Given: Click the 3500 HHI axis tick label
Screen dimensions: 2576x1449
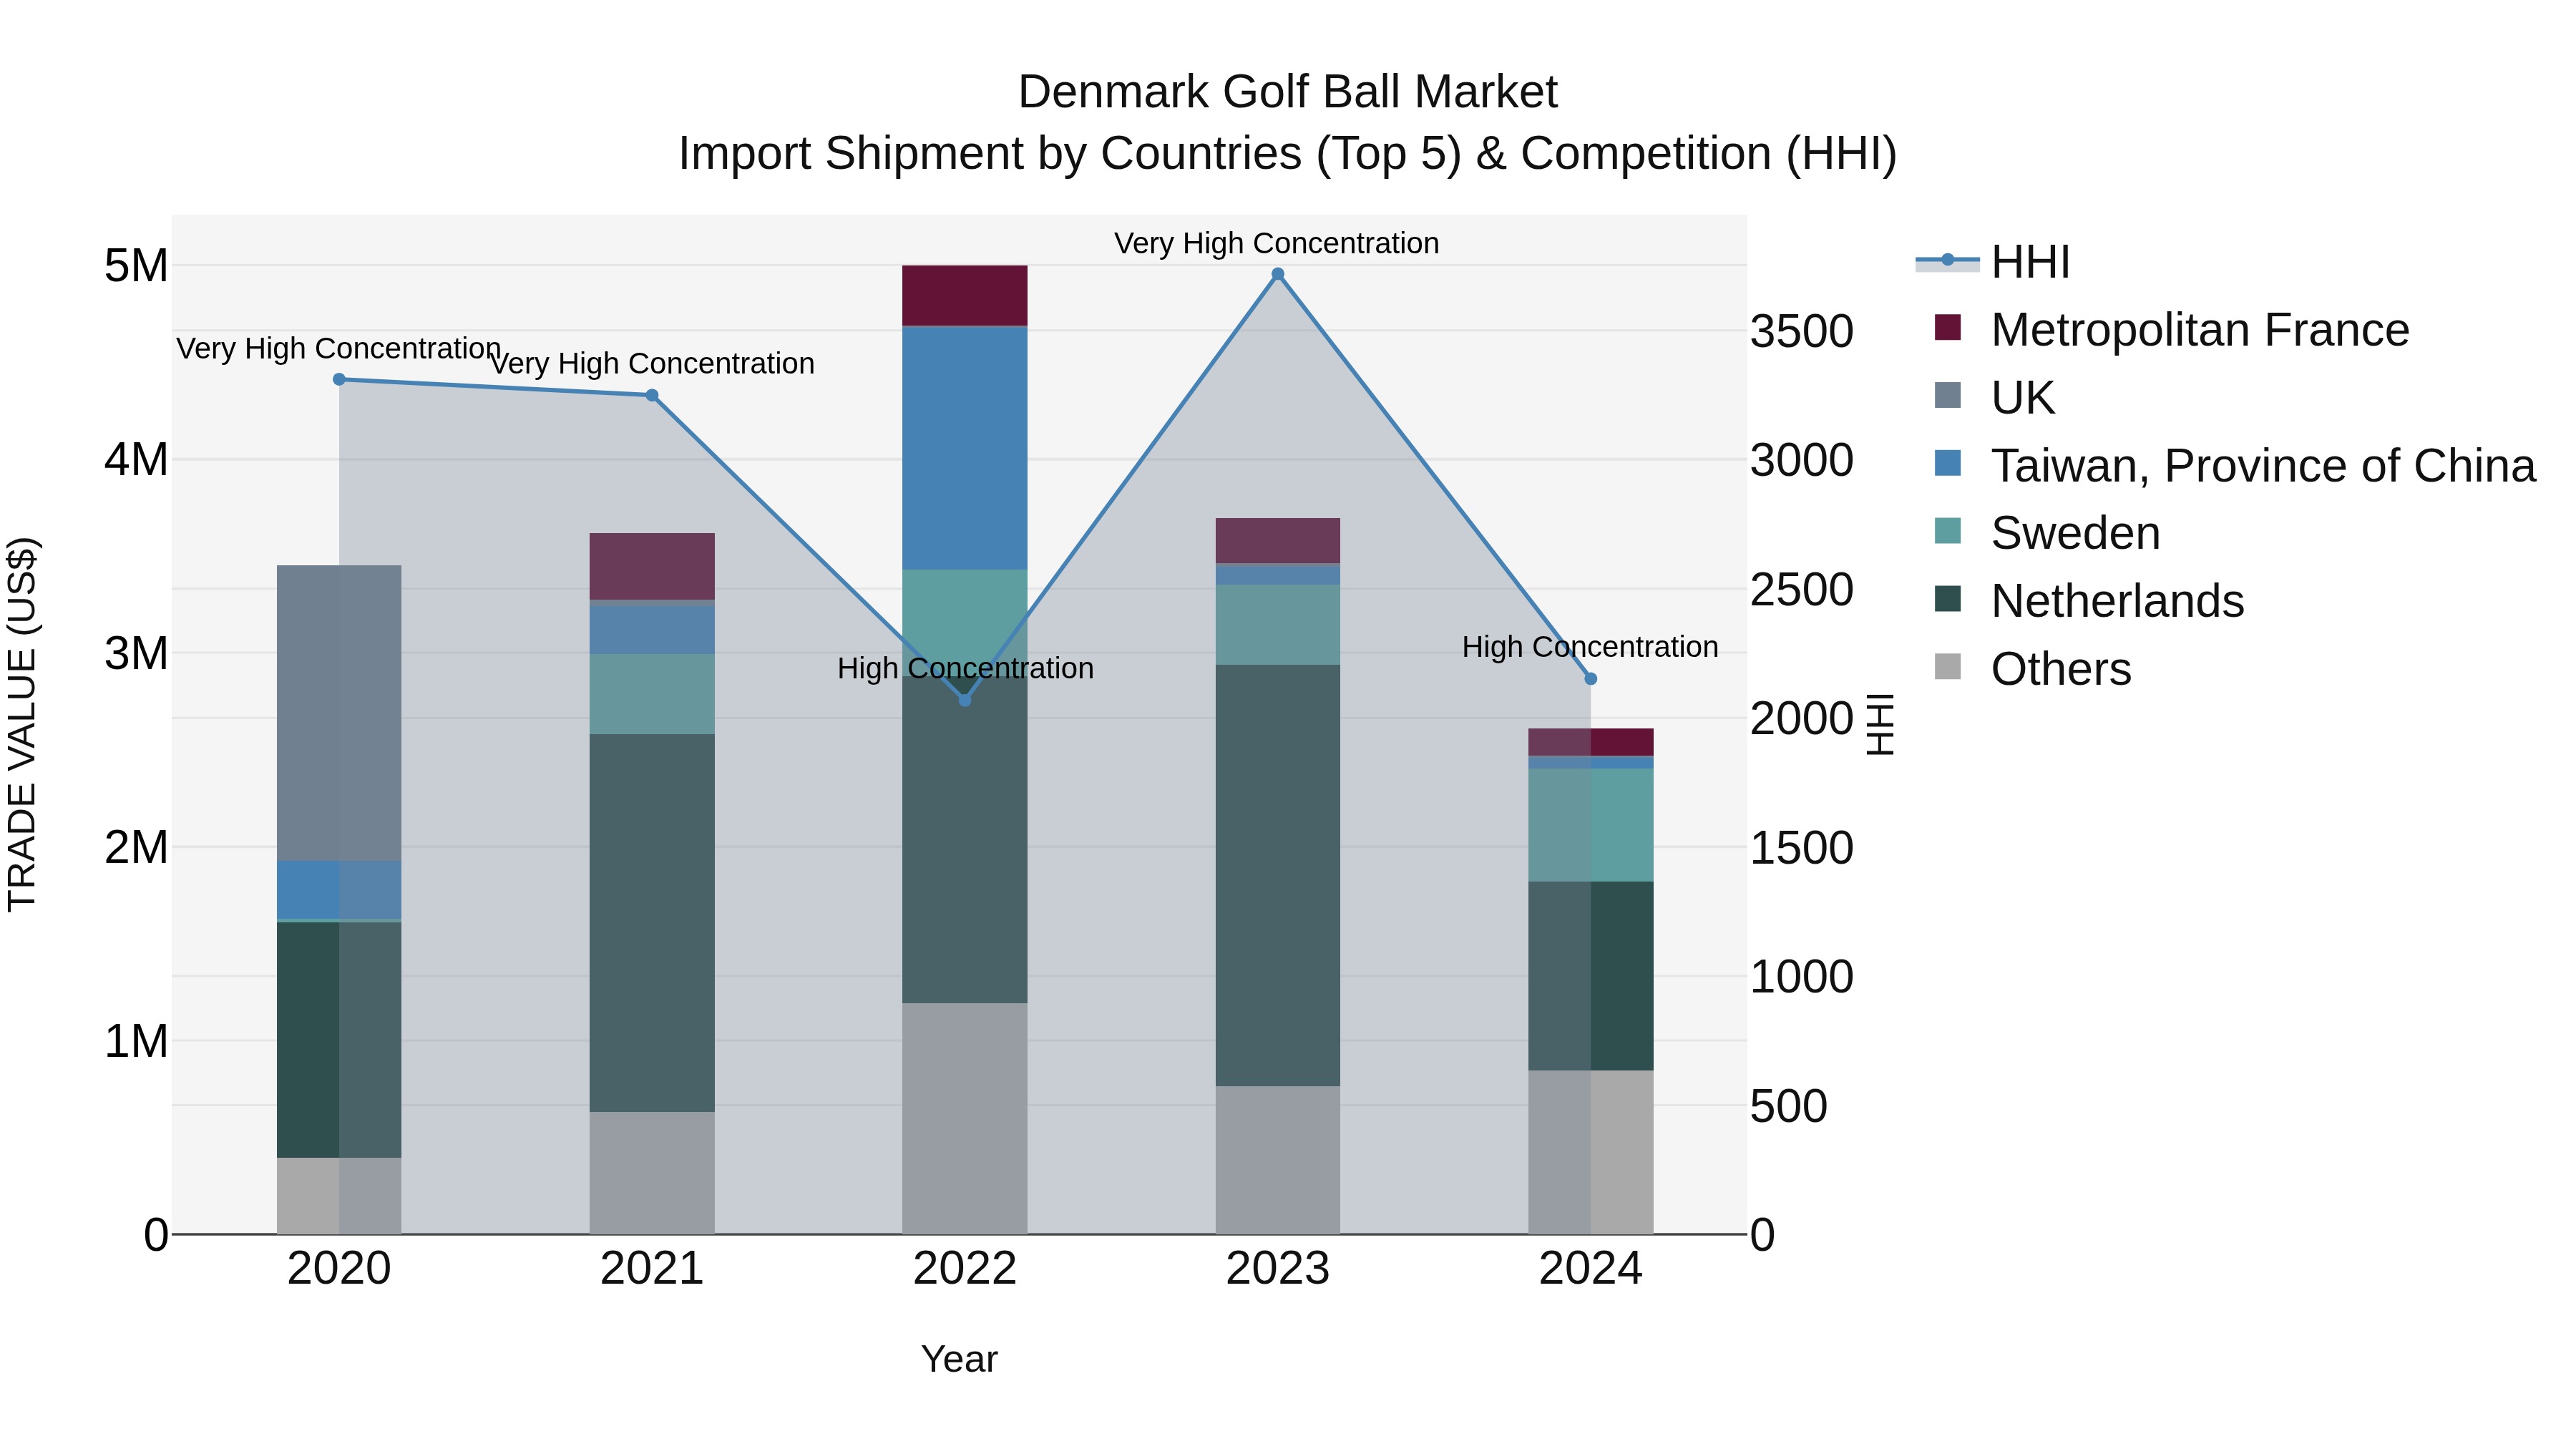Looking at the screenshot, I should tap(1802, 331).
